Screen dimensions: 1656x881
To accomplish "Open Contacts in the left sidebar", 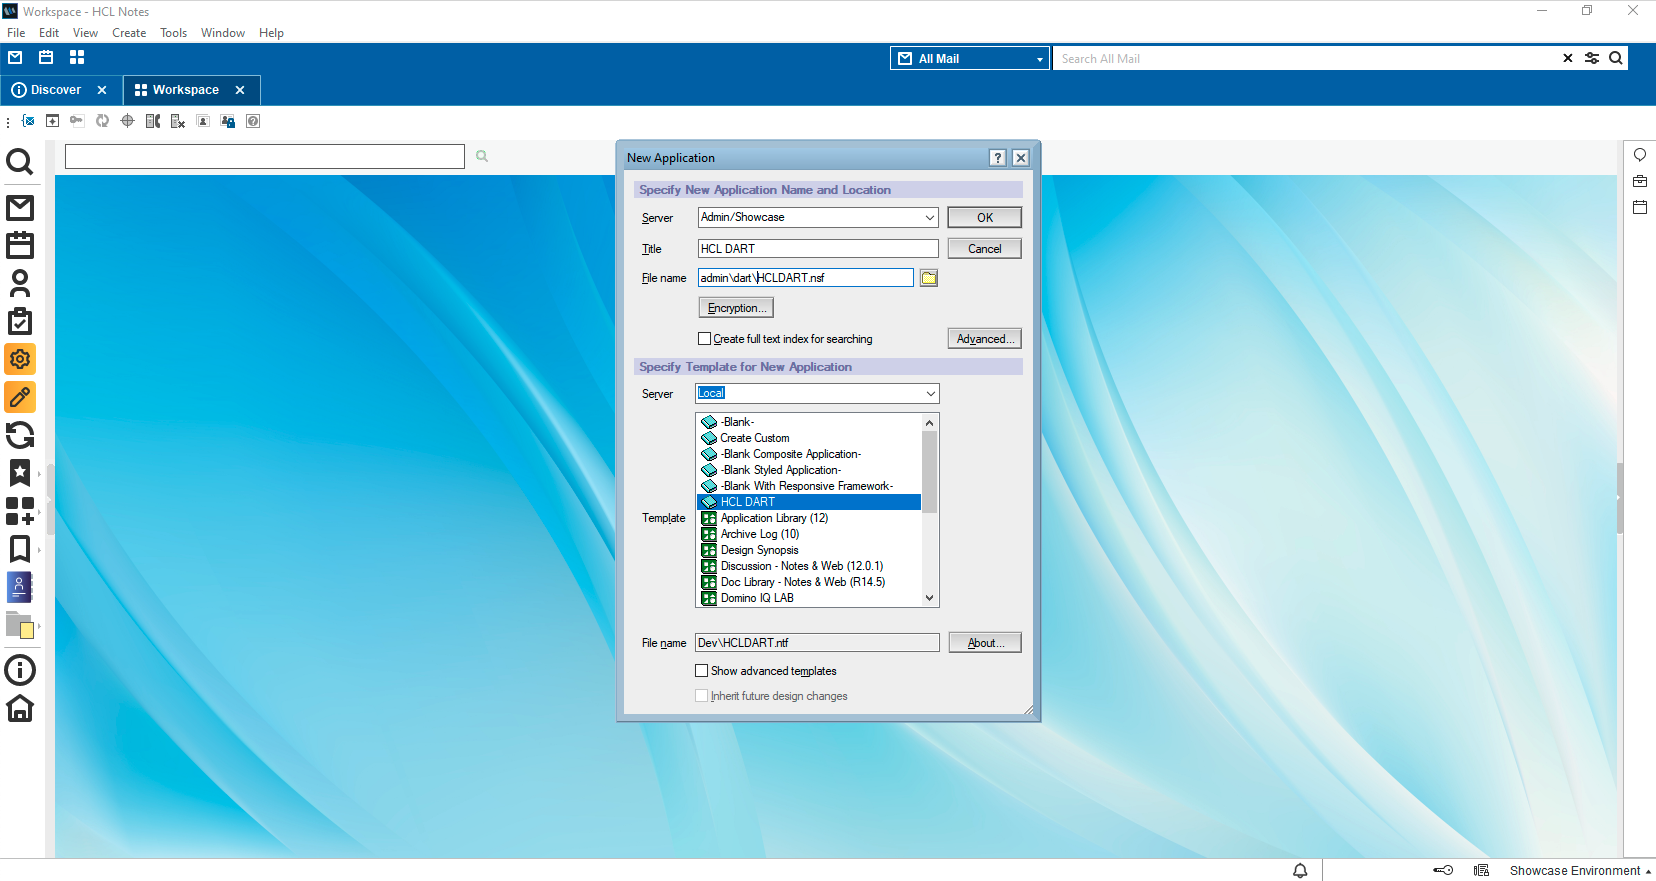I will click(x=20, y=283).
